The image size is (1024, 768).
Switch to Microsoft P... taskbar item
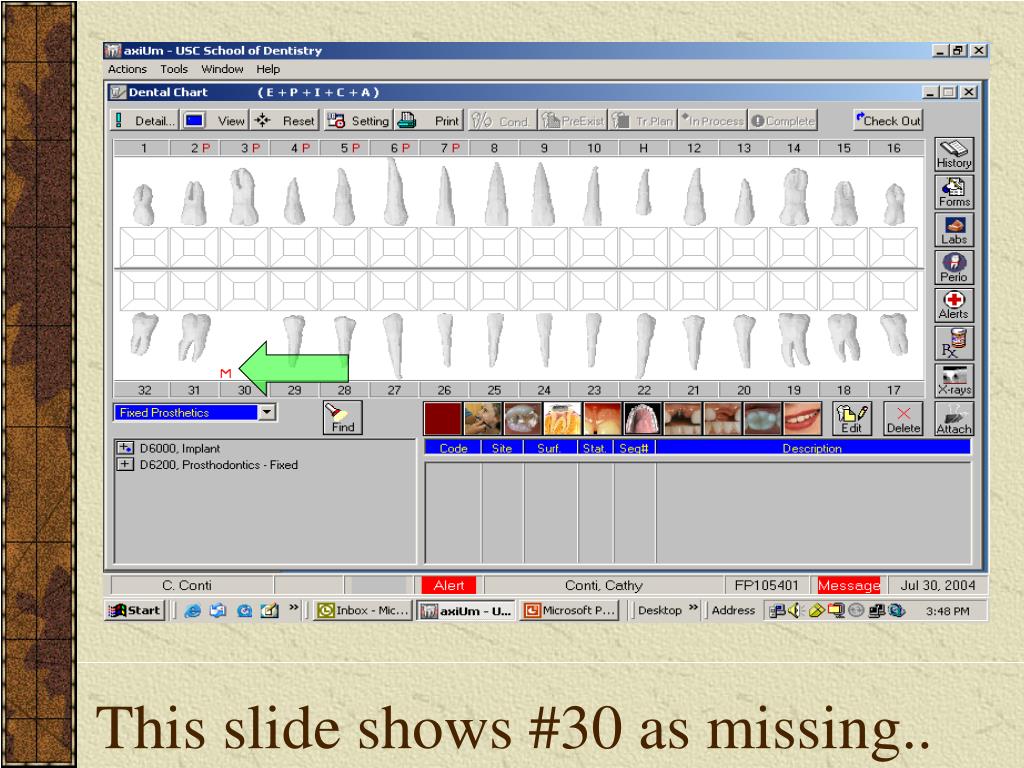pyautogui.click(x=569, y=611)
